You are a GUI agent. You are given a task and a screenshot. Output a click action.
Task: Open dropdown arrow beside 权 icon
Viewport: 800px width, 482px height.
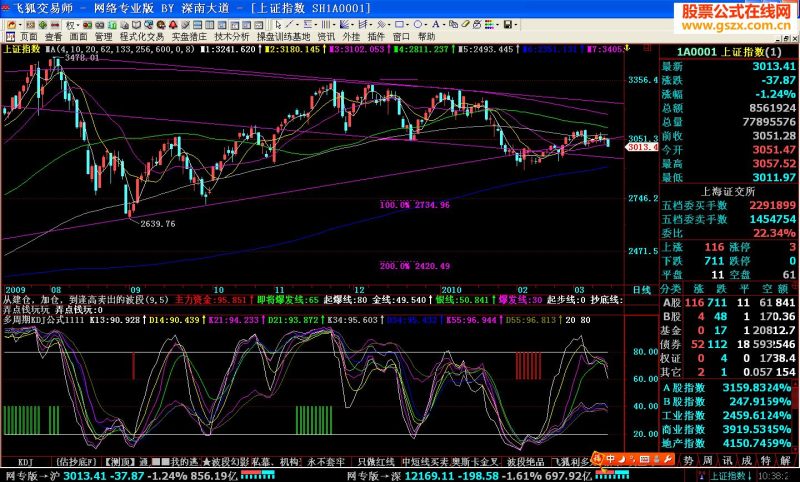pyautogui.click(x=78, y=24)
